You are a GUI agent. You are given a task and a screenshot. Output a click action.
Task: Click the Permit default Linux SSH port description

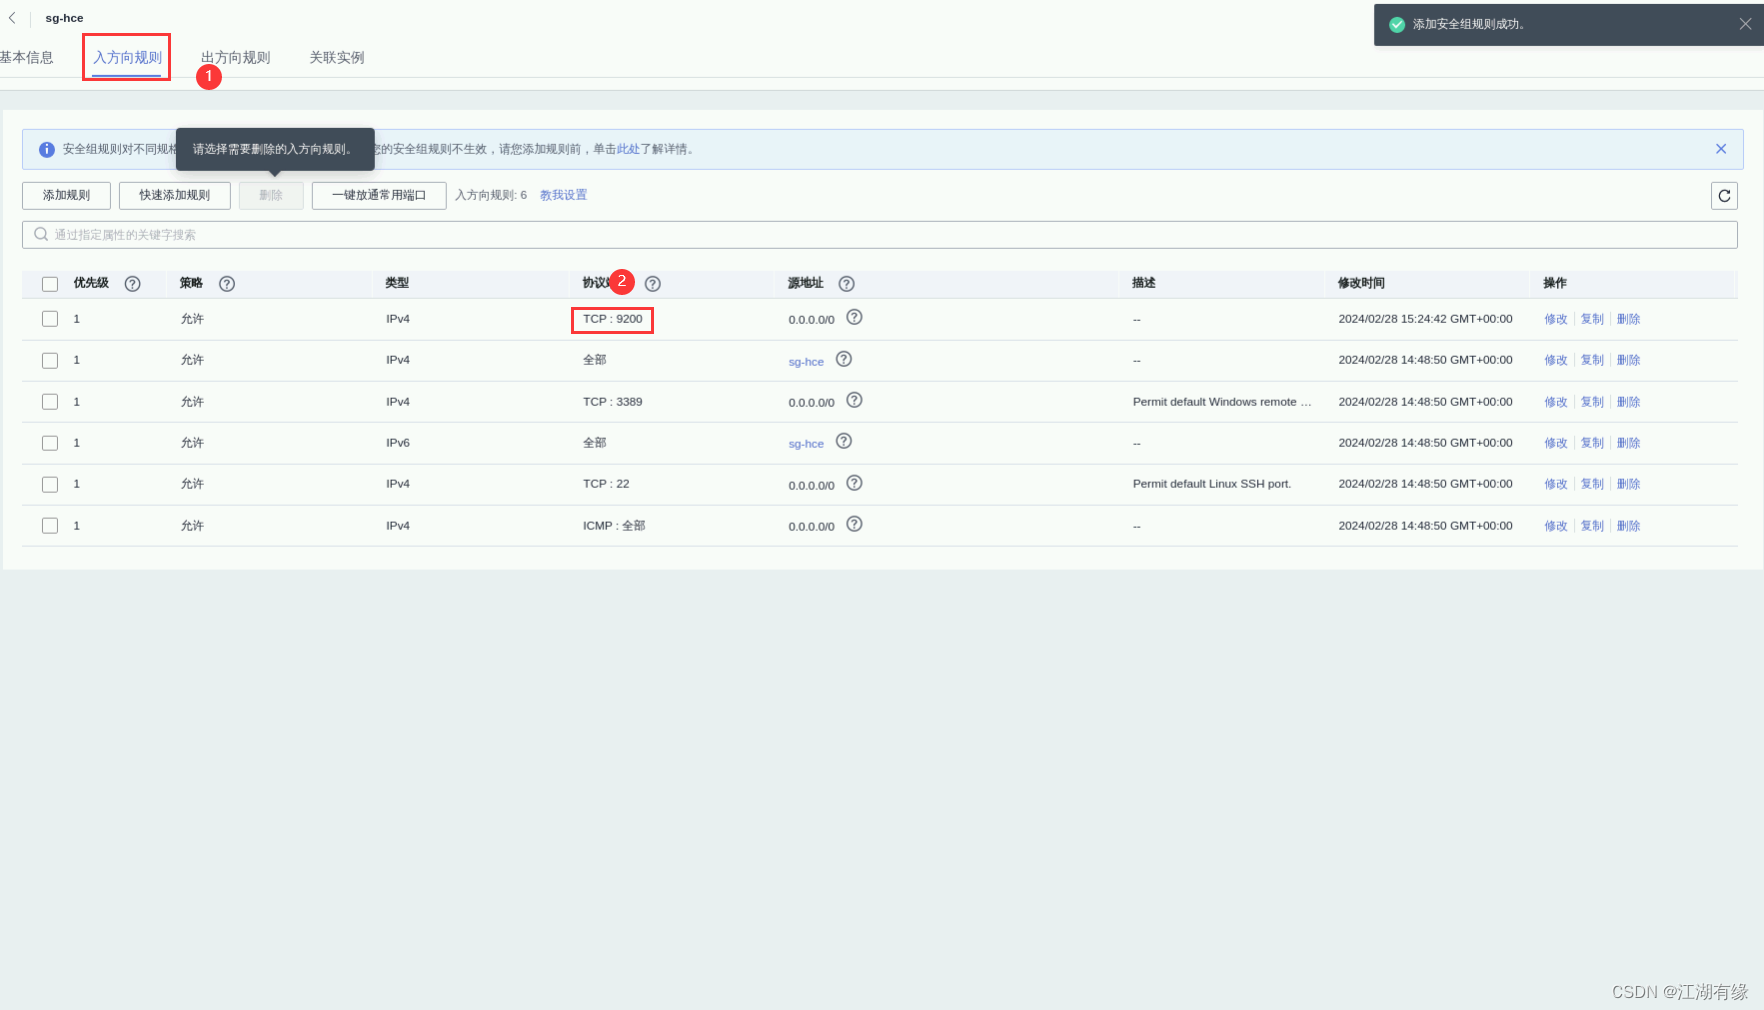coord(1211,484)
